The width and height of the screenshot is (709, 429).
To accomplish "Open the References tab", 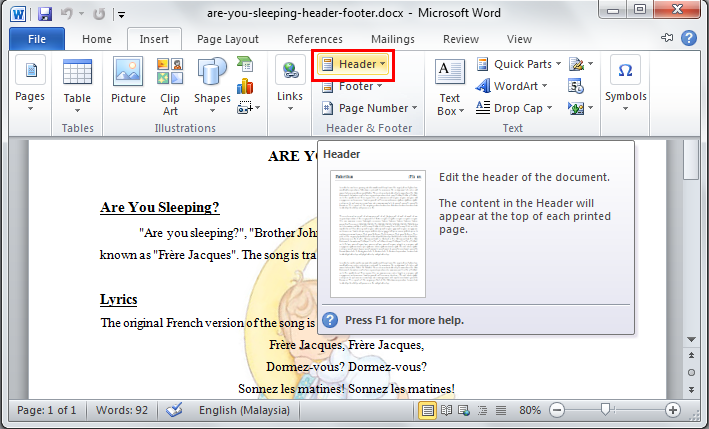I will tap(315, 39).
